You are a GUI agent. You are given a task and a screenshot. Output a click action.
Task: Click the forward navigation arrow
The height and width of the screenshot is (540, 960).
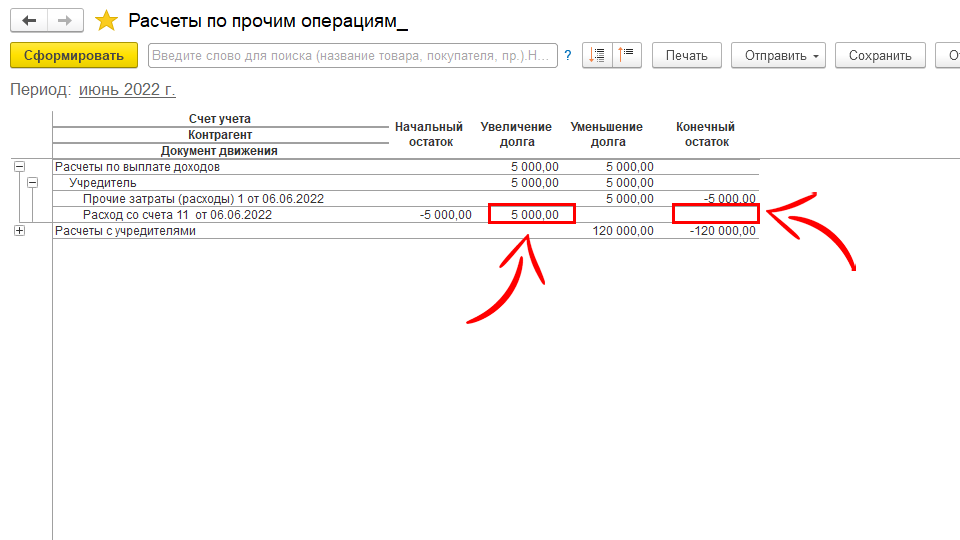coord(65,21)
